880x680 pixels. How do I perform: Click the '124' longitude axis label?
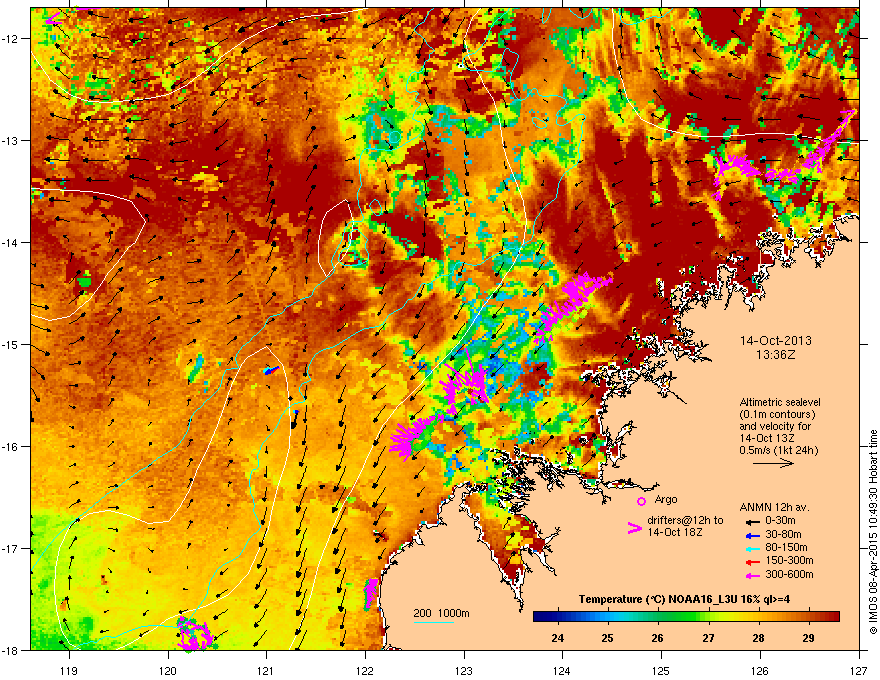(x=562, y=670)
